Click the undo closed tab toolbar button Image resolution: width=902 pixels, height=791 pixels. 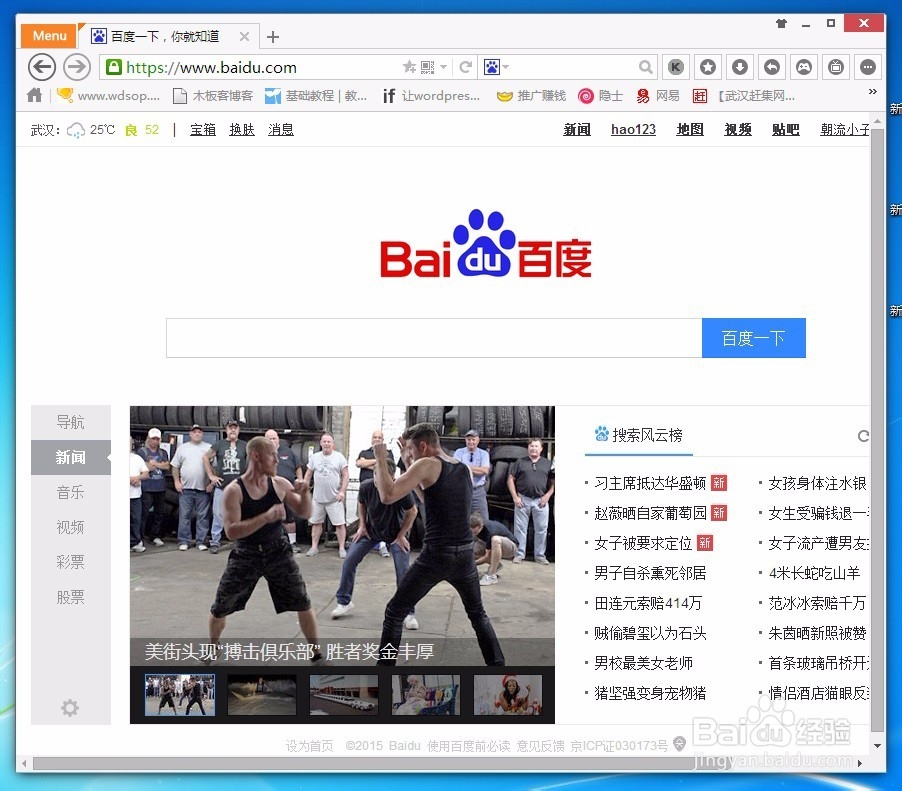tap(772, 67)
